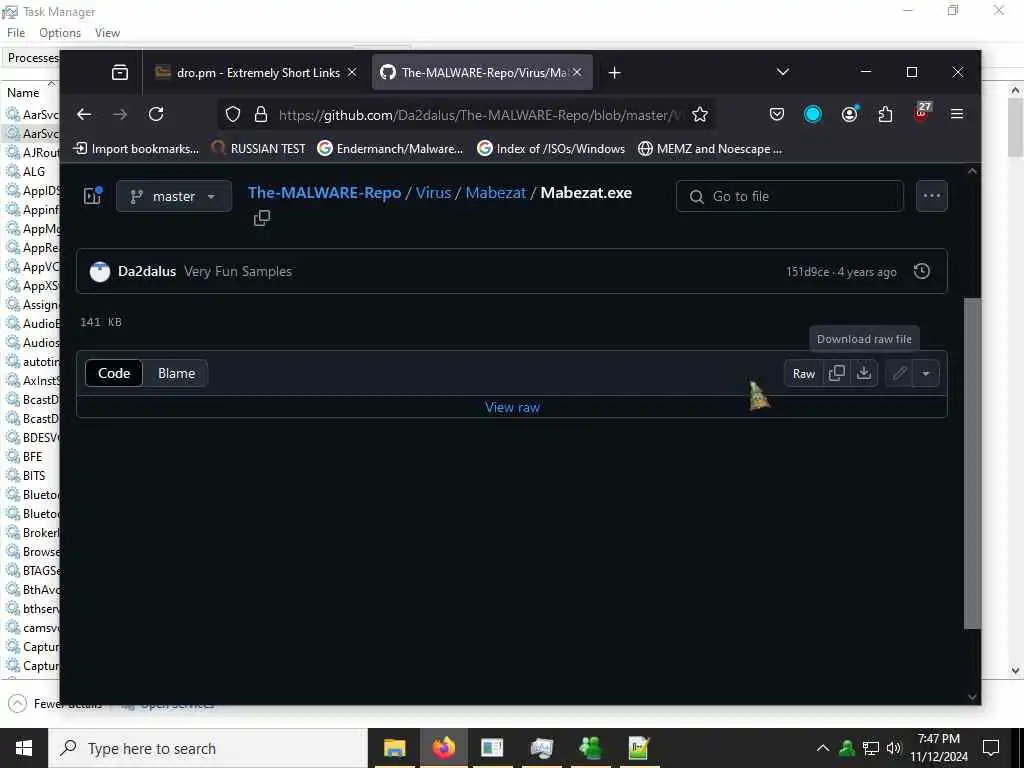This screenshot has height=768, width=1024.
Task: Click the pencil edit file icon
Action: 899,373
